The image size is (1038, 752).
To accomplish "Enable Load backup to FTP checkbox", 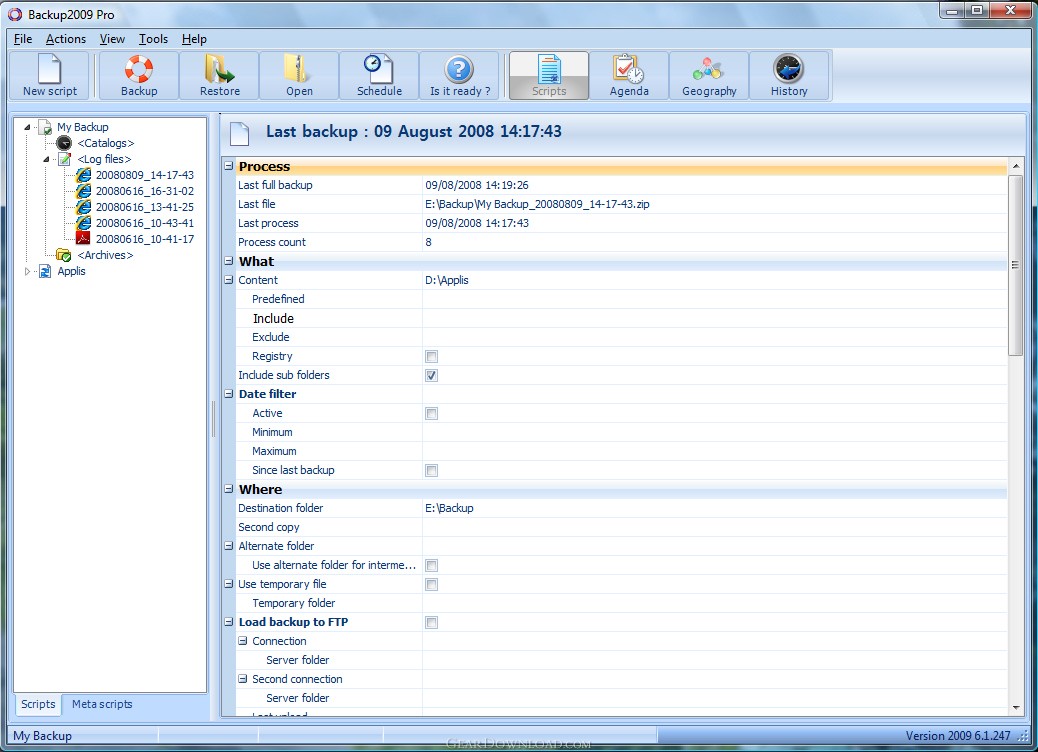I will coord(431,622).
